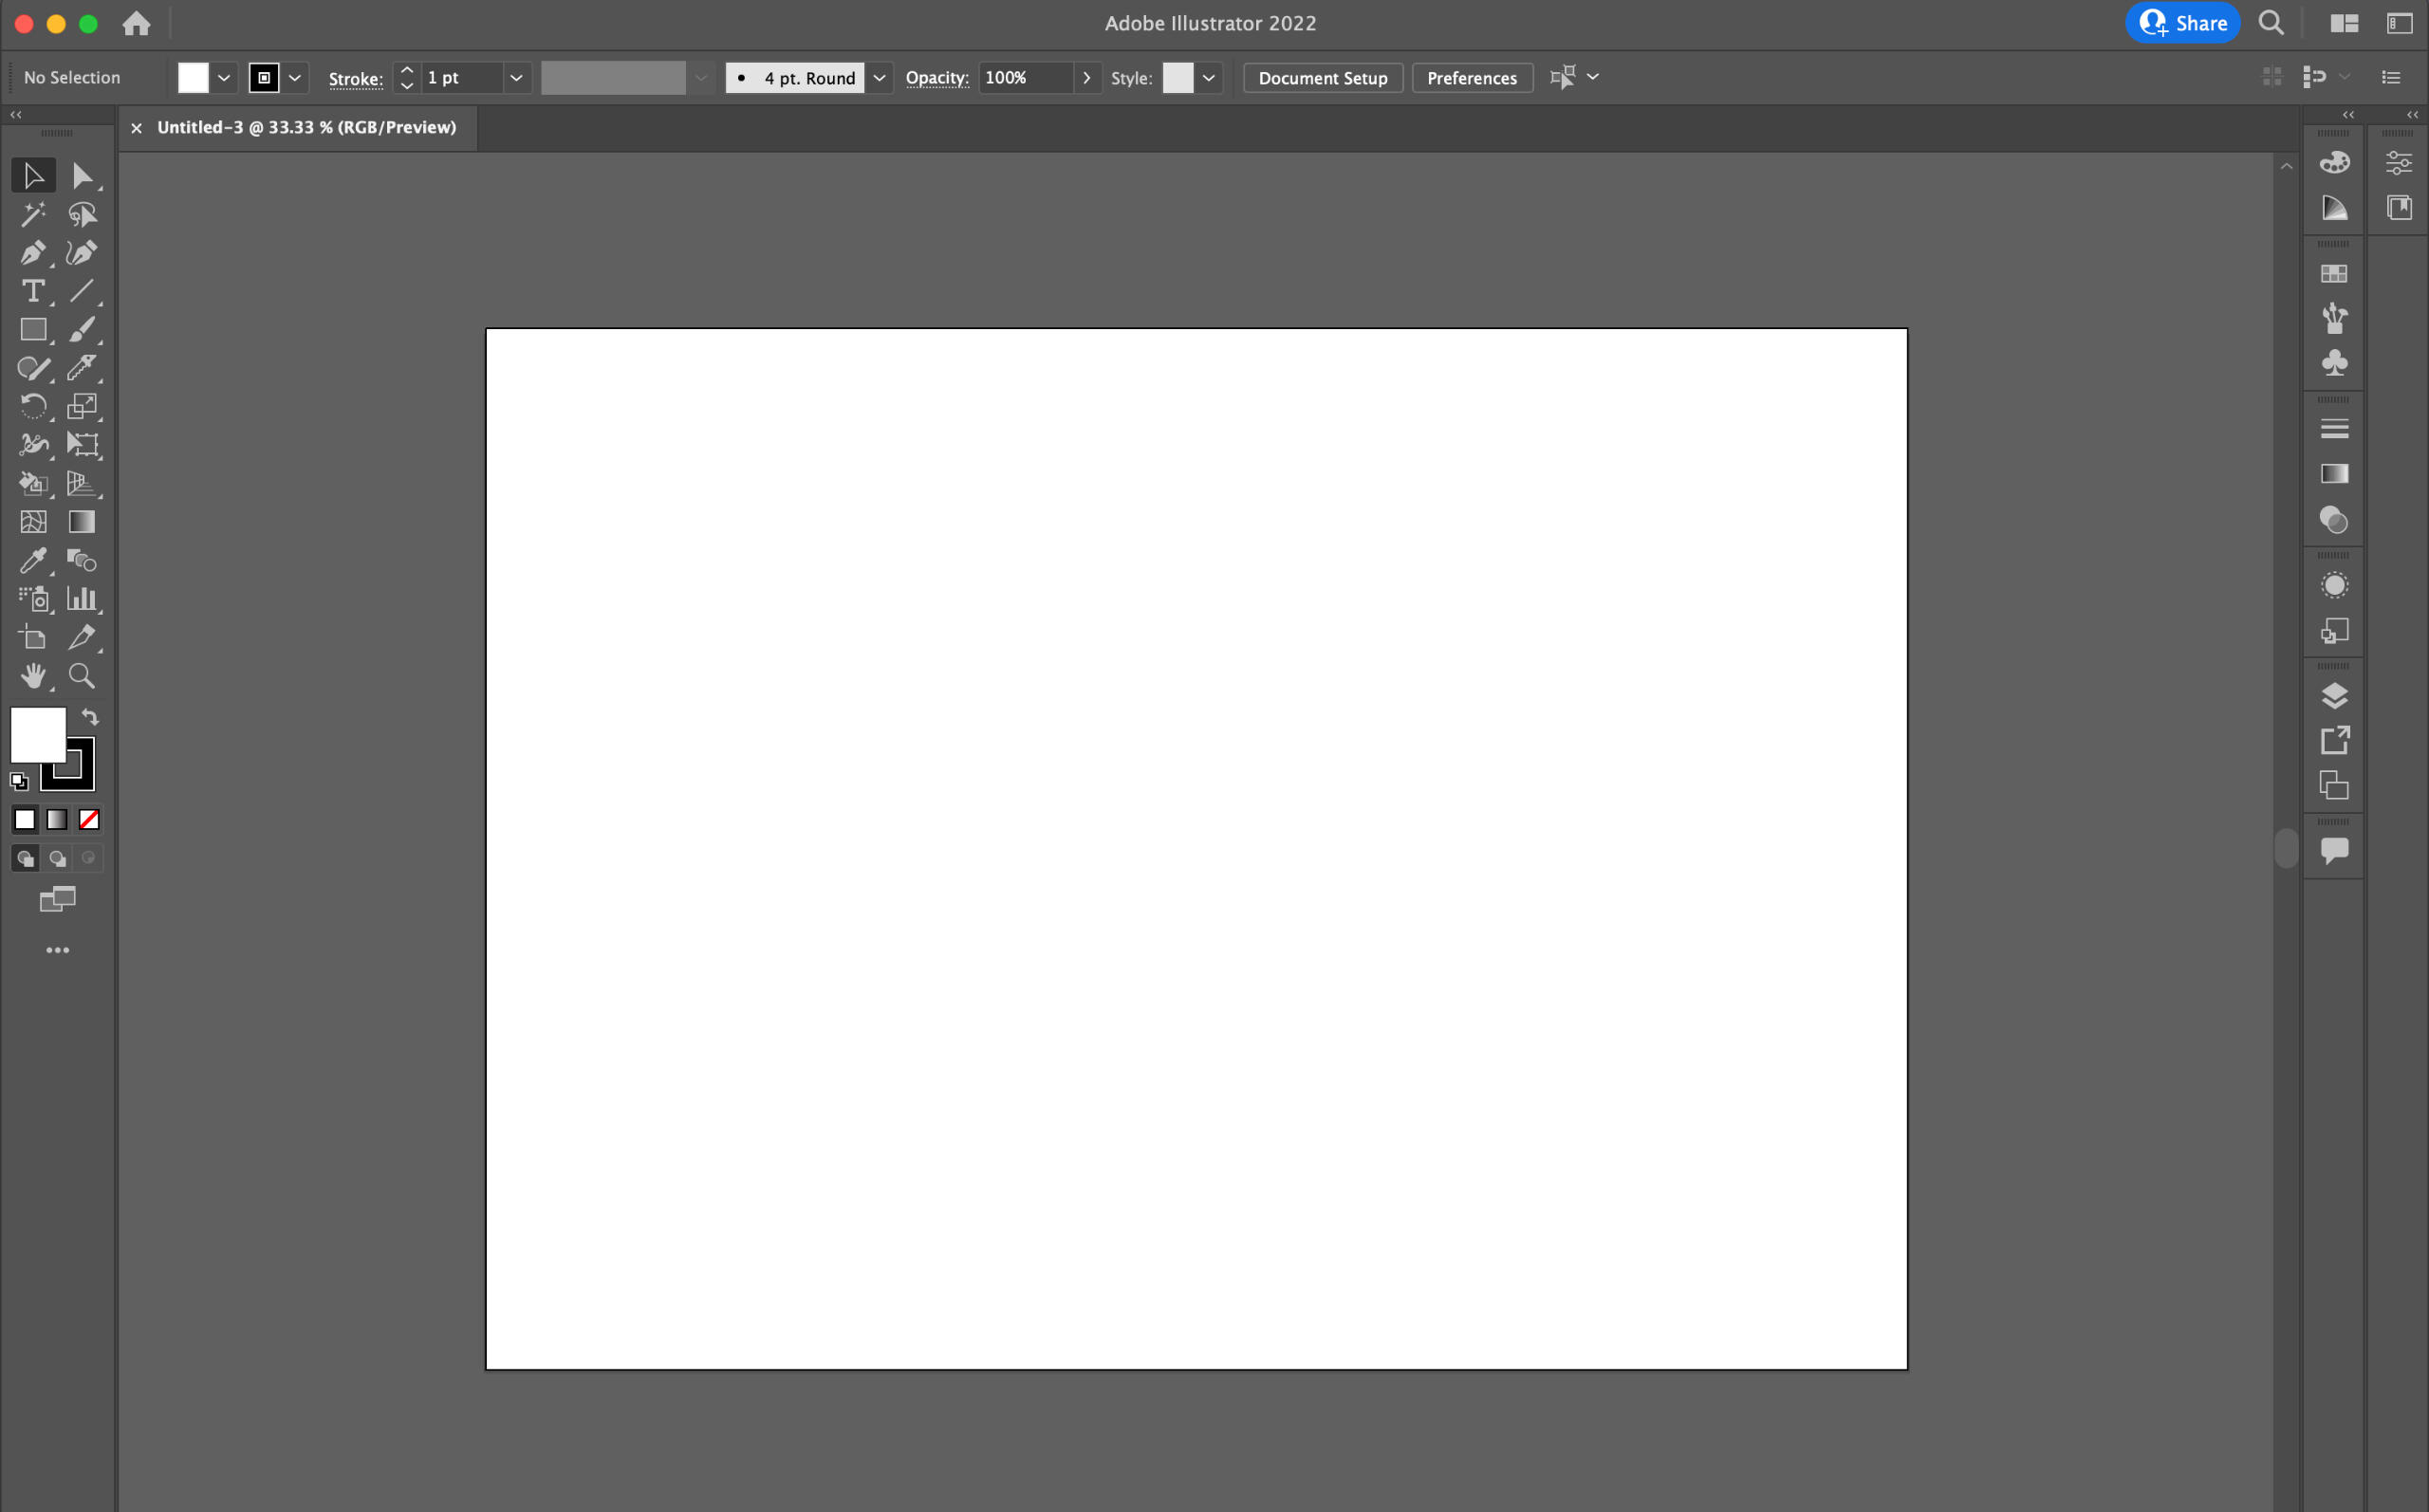Set paint mode to None

pos(89,820)
